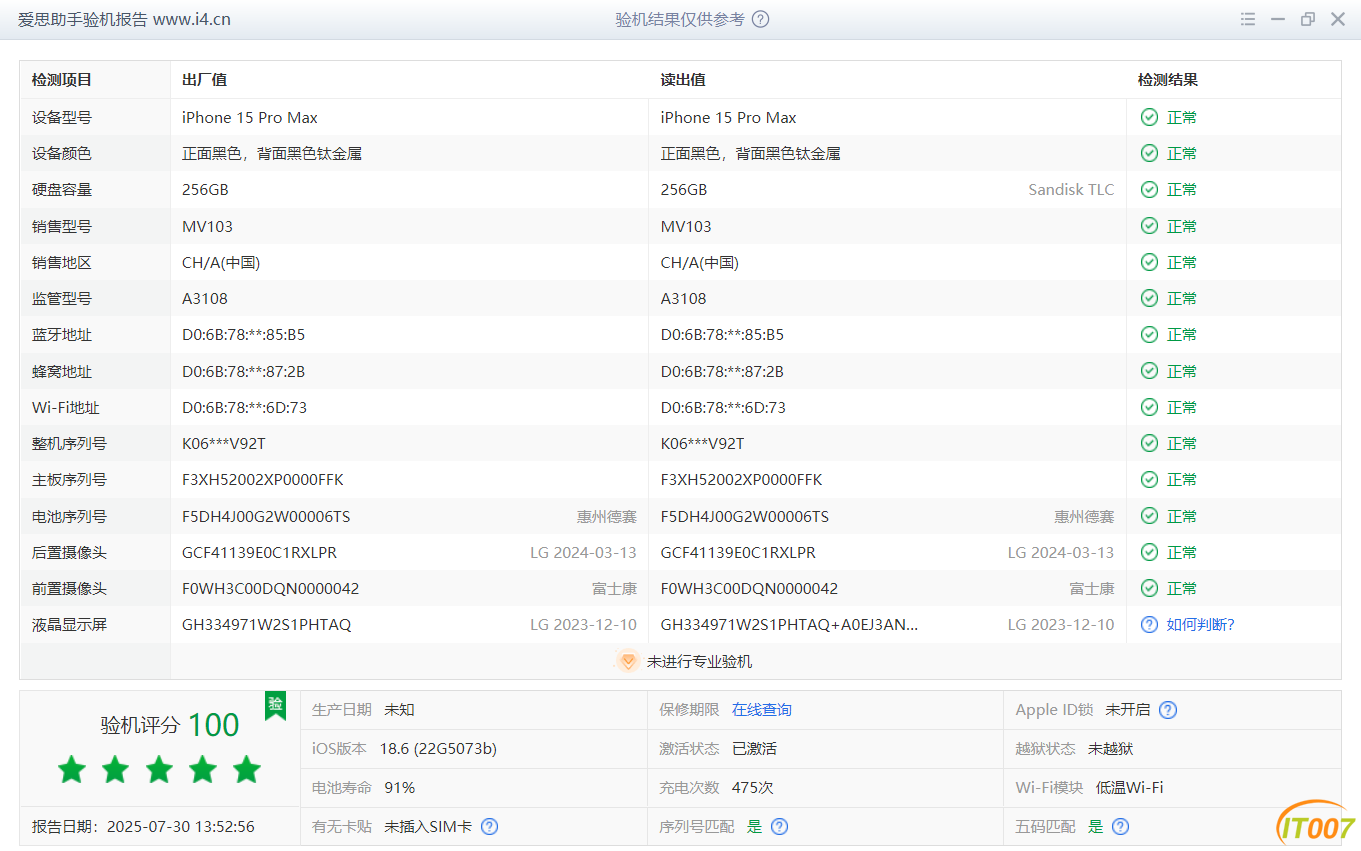The height and width of the screenshot is (851, 1361).
Task: Click help icon next to 五码匹配
Action: 1121,827
